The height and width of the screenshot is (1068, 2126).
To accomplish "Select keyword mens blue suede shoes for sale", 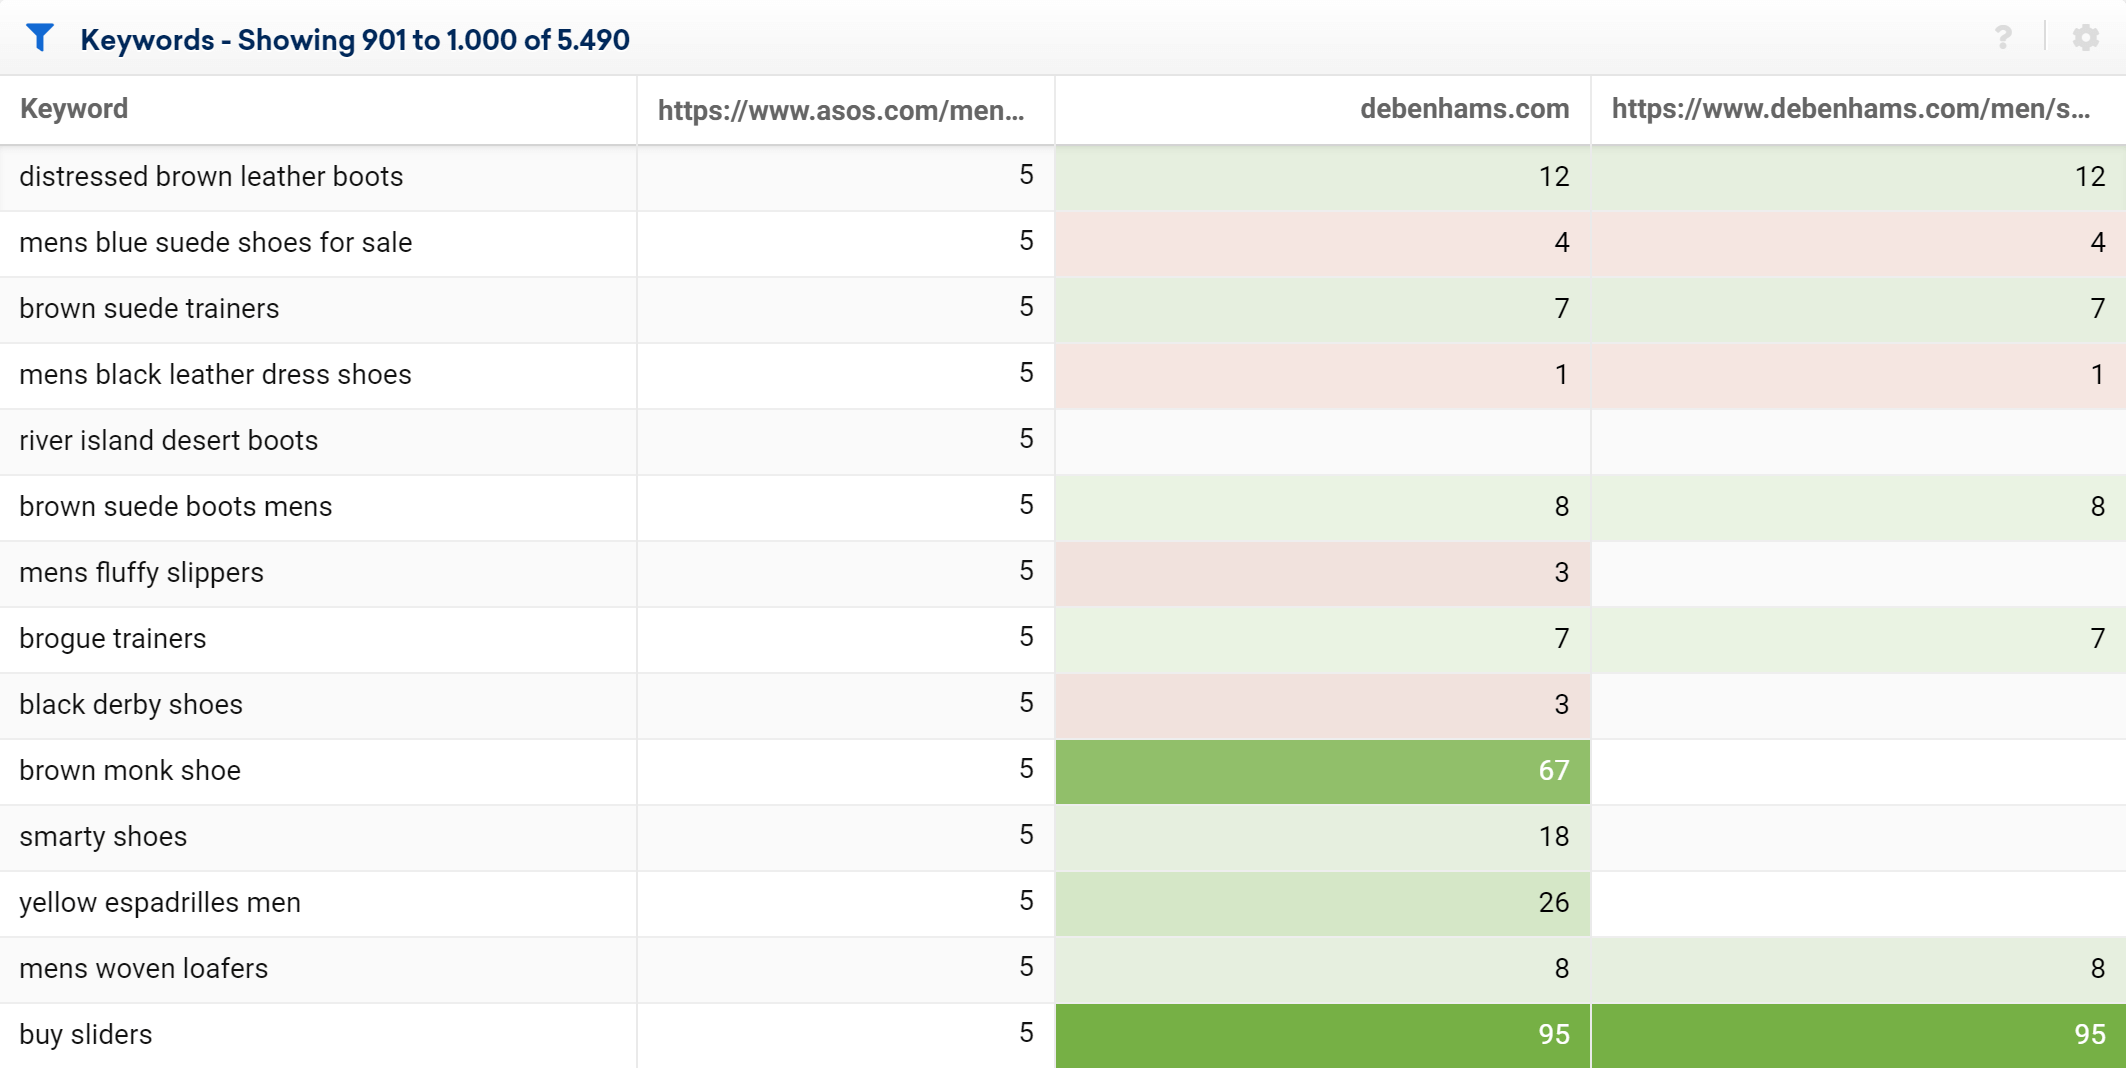I will coord(216,242).
